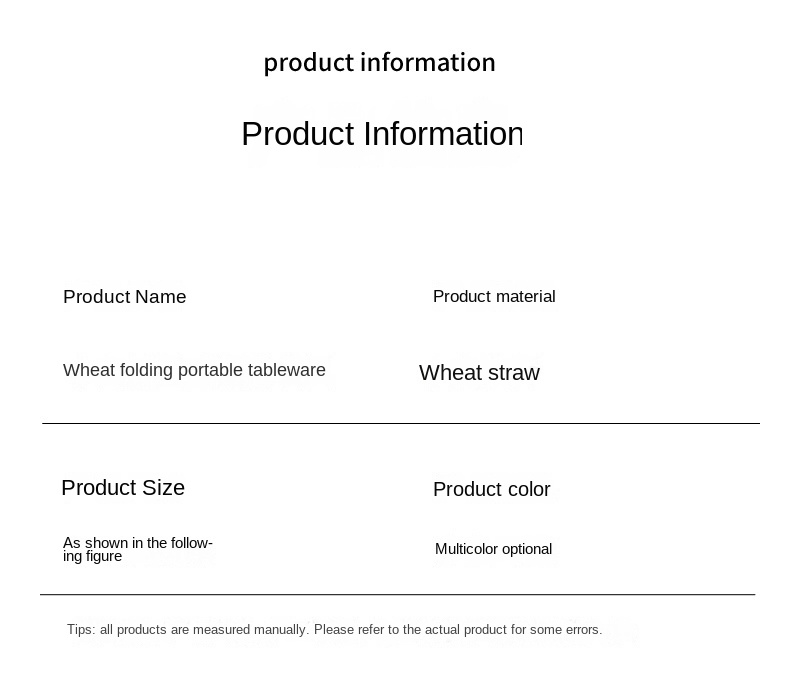800x697 pixels.
Task: Click the word 'tableware' in product name
Action: pyautogui.click(x=288, y=370)
